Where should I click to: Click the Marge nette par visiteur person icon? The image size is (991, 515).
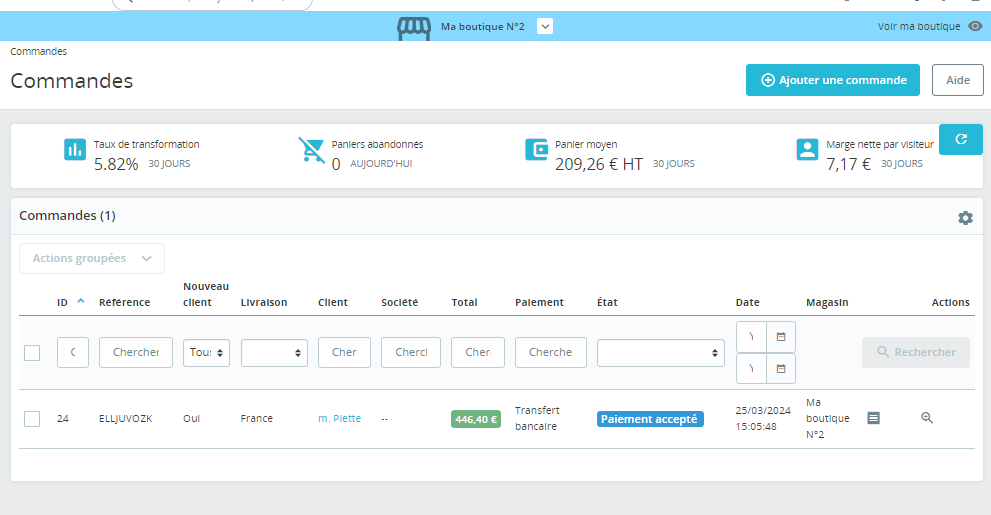(807, 150)
